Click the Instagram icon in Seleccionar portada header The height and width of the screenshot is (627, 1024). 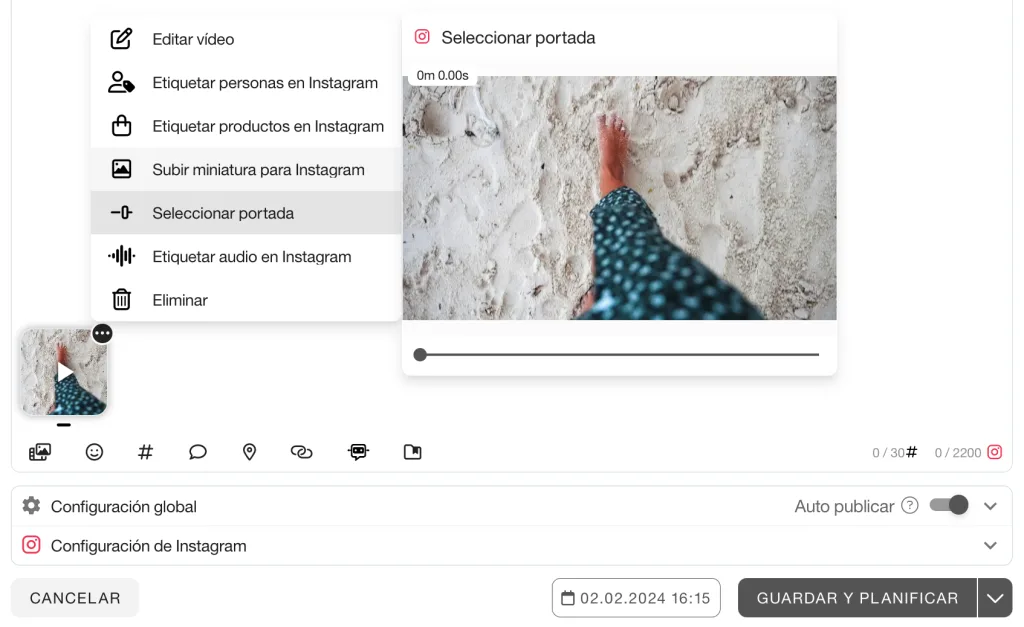423,37
